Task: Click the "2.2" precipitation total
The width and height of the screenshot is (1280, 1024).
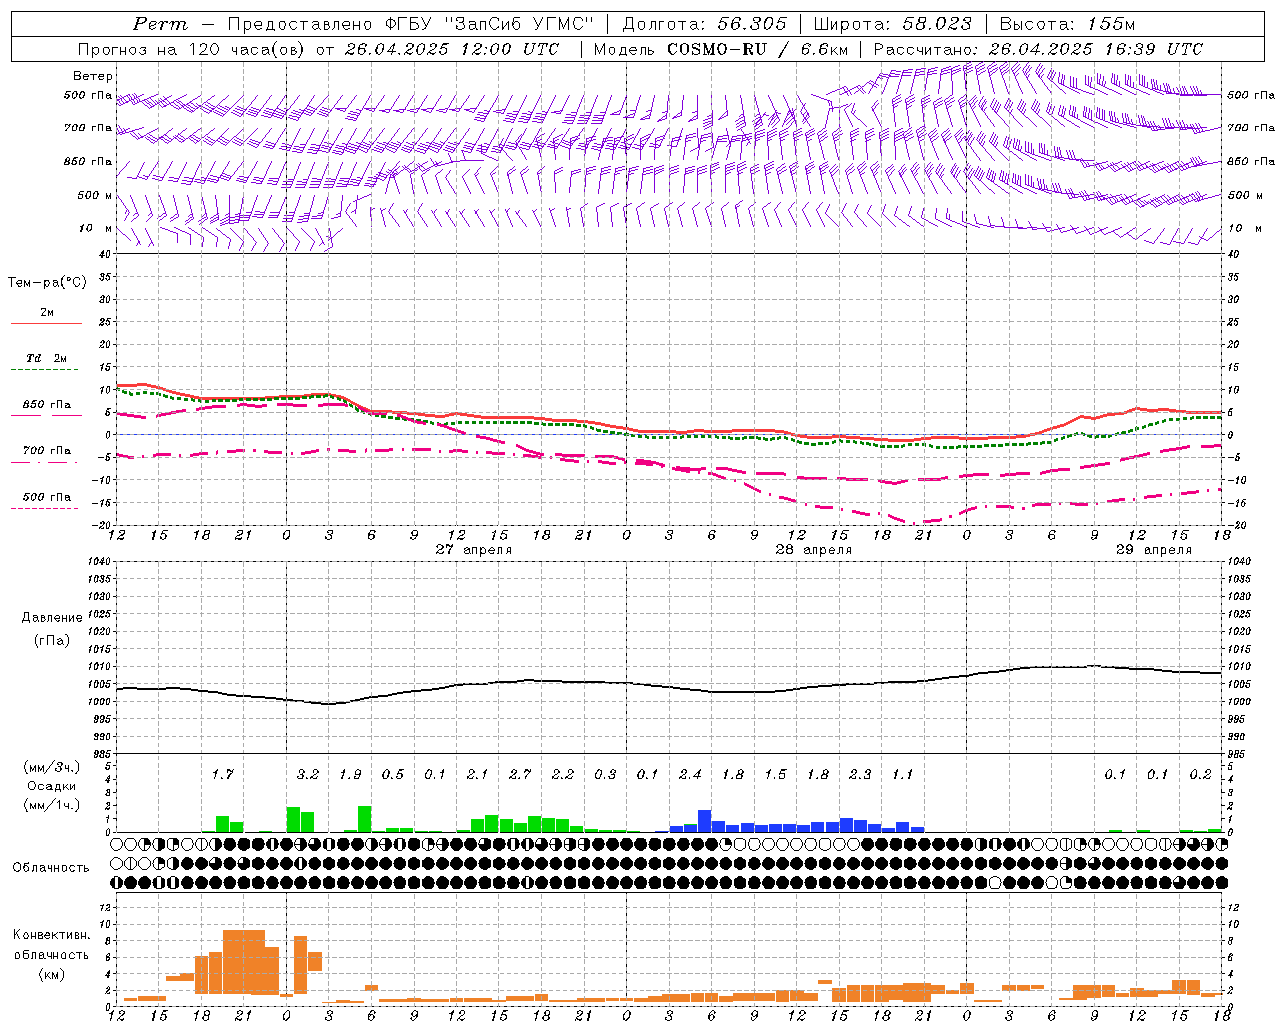Action: point(562,775)
